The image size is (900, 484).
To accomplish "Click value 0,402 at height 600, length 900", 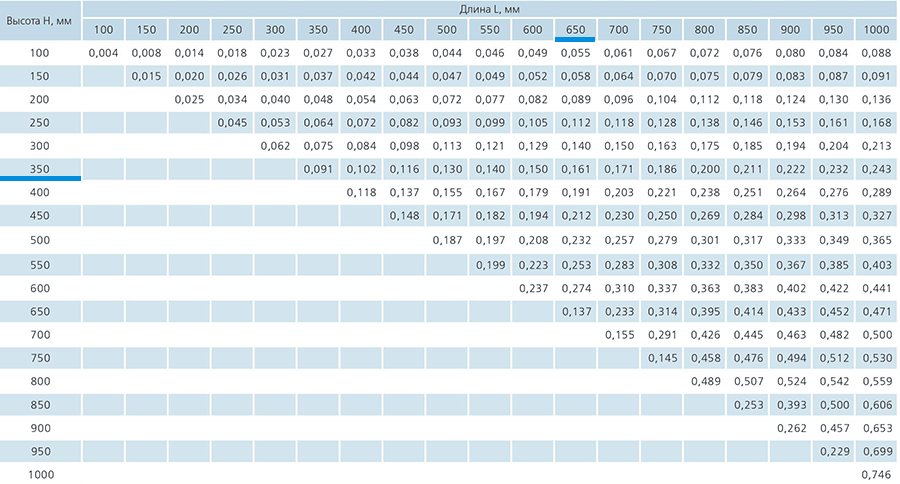I will [791, 288].
